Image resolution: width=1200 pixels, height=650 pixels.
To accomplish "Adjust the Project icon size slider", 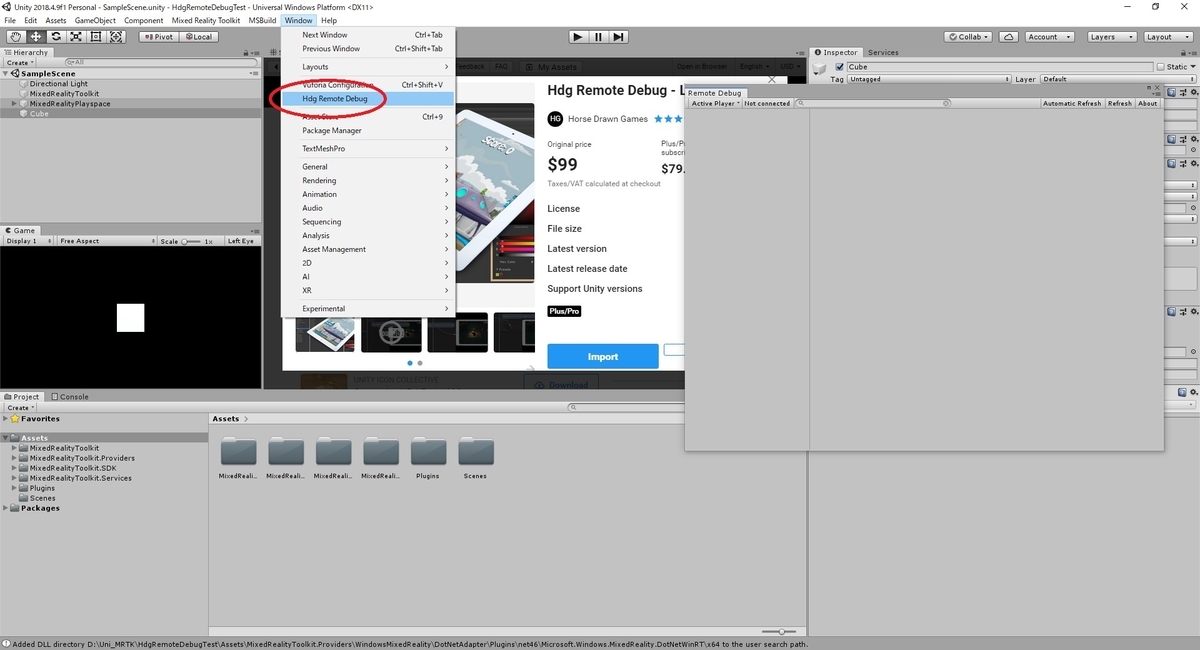I will click(x=781, y=632).
